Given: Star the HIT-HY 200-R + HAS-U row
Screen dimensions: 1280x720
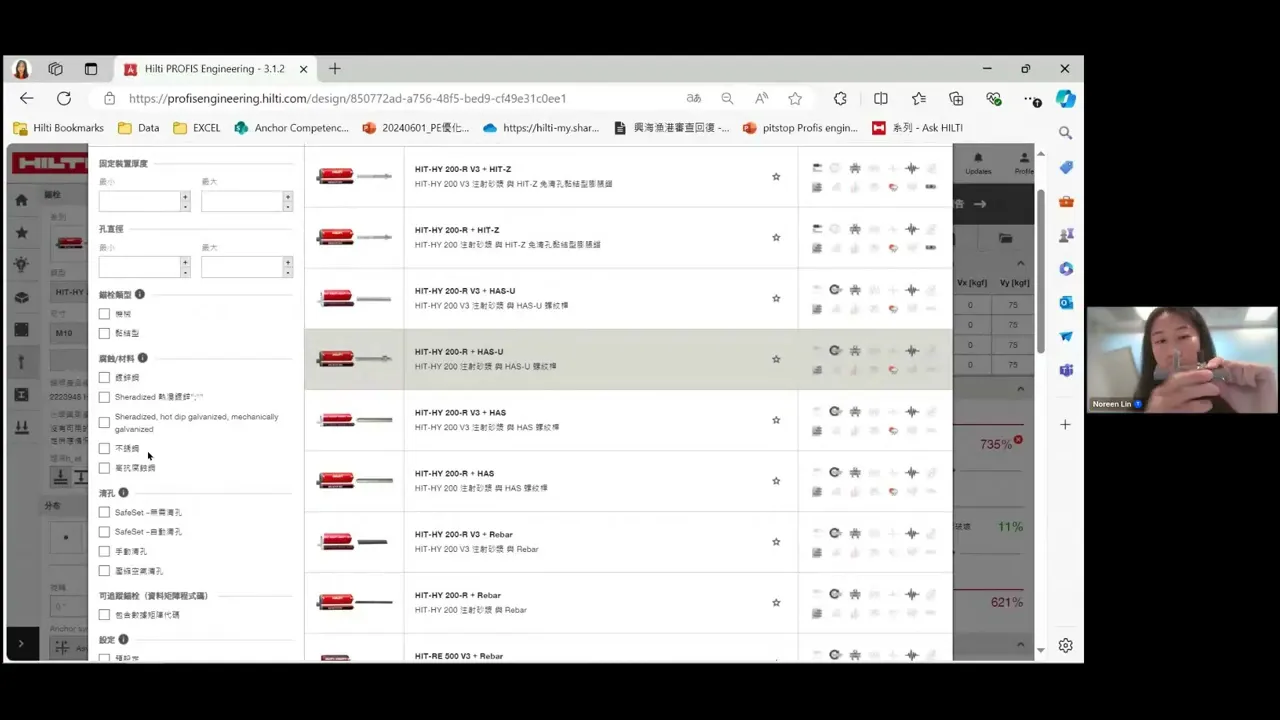Looking at the screenshot, I should tap(776, 359).
